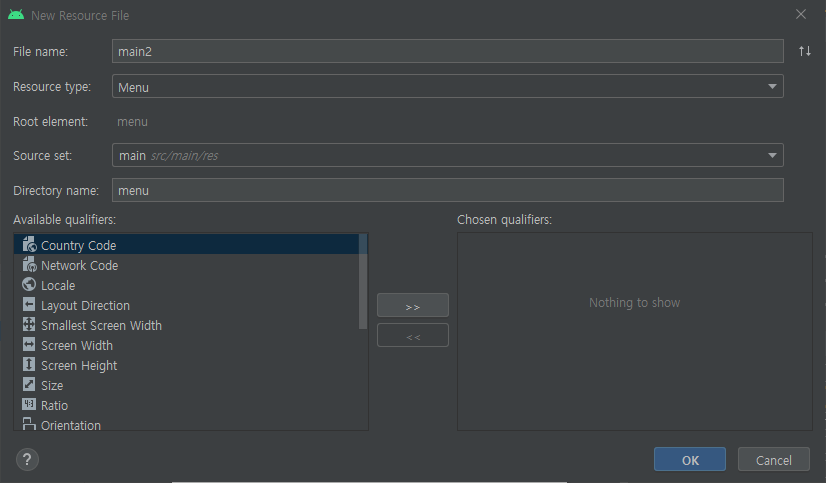Click the sort arrows icon beside File name

click(804, 51)
